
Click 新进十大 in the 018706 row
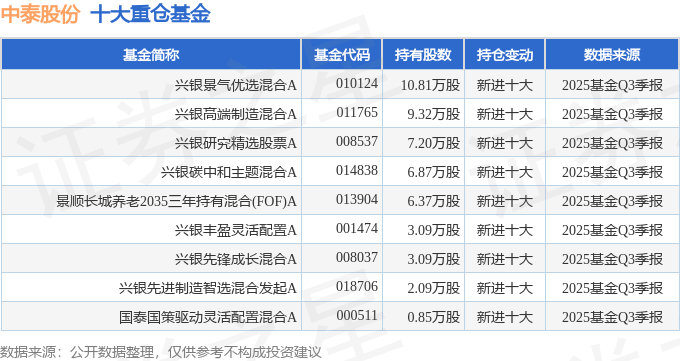pos(504,288)
